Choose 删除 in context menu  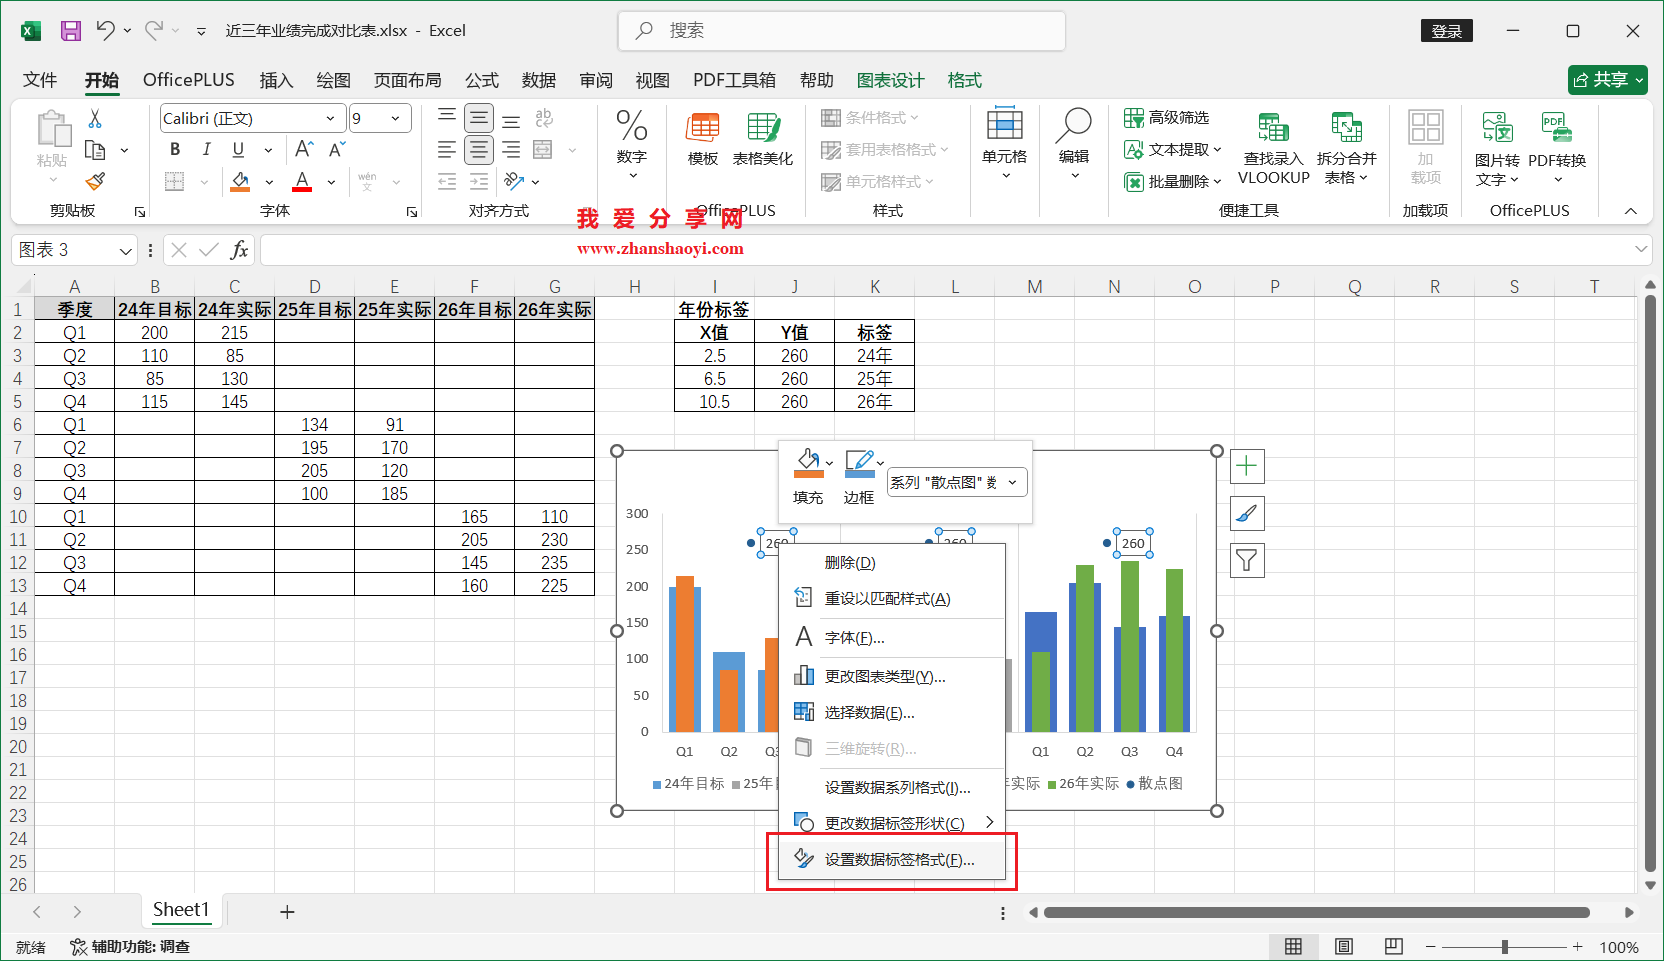click(x=892, y=562)
